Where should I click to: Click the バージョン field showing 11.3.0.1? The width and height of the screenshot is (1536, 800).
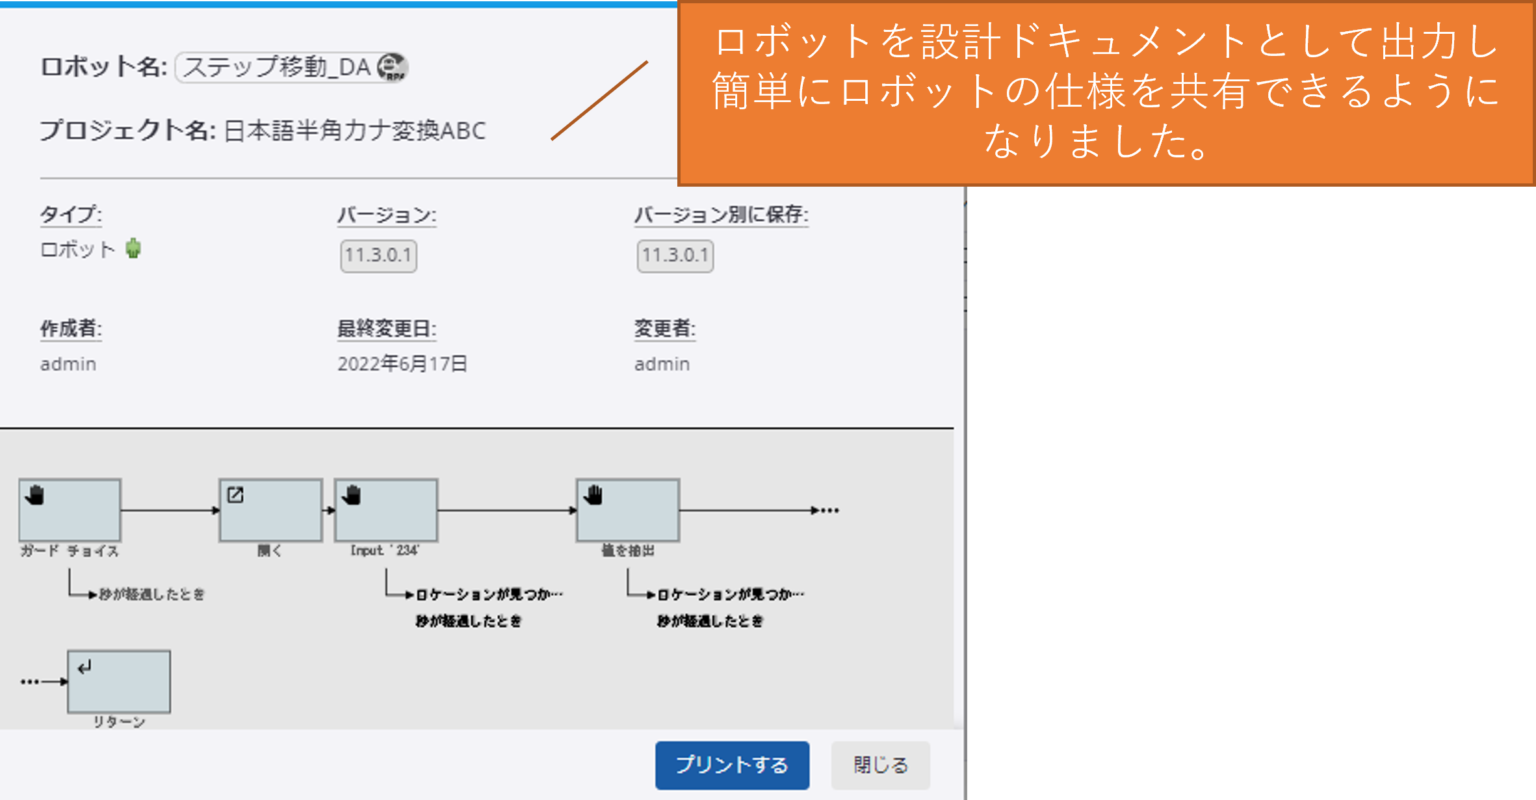pos(377,256)
